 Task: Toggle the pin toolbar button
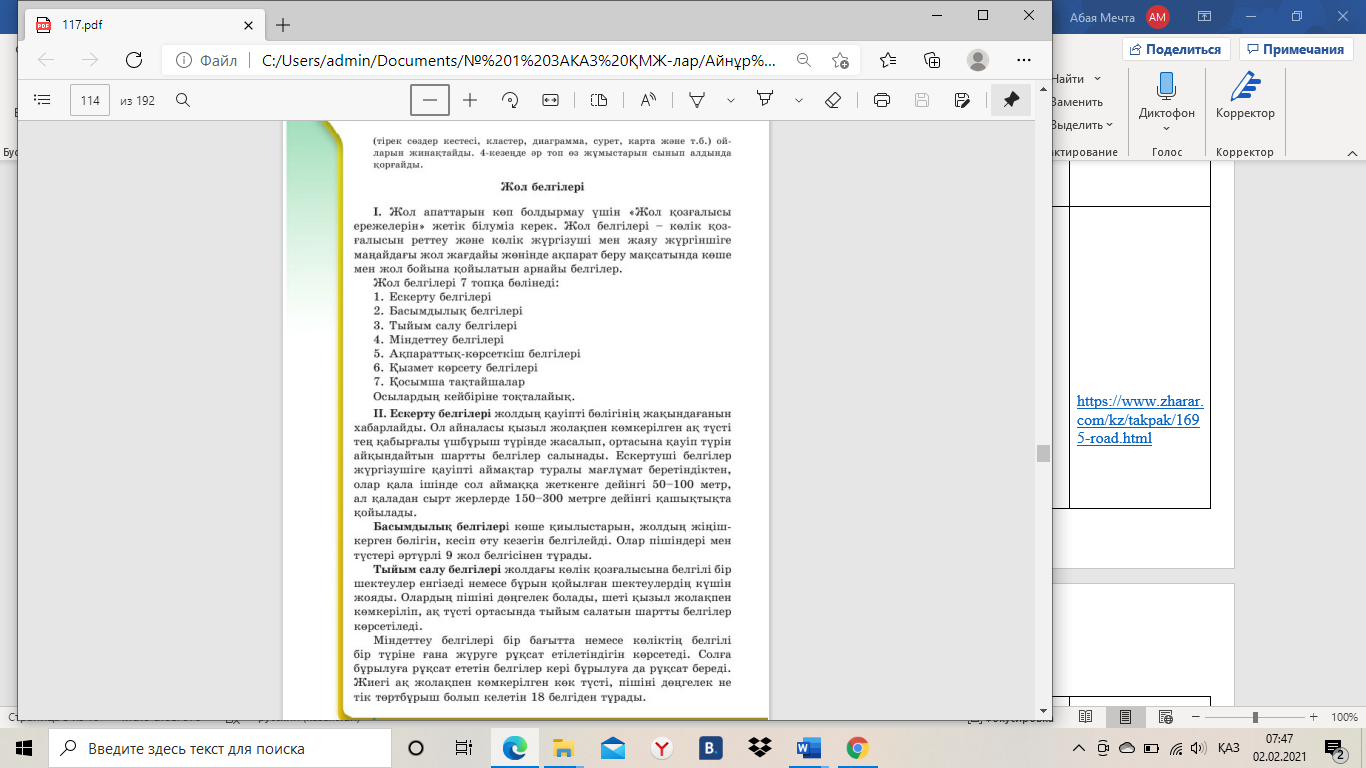[1011, 100]
